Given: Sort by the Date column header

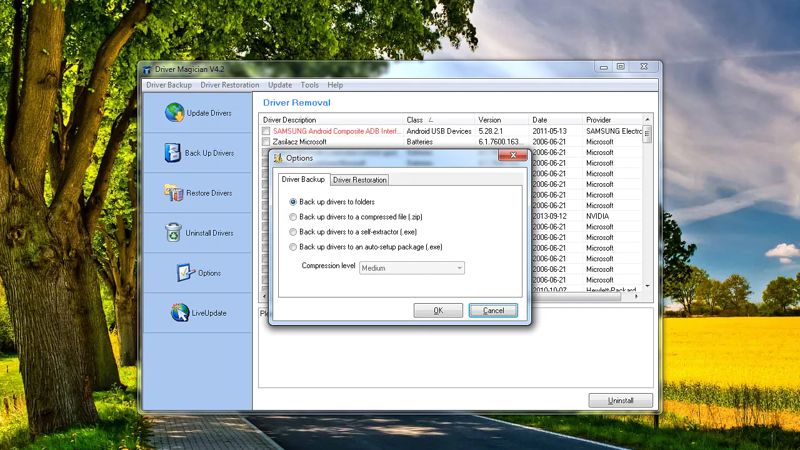Looking at the screenshot, I should [x=555, y=120].
